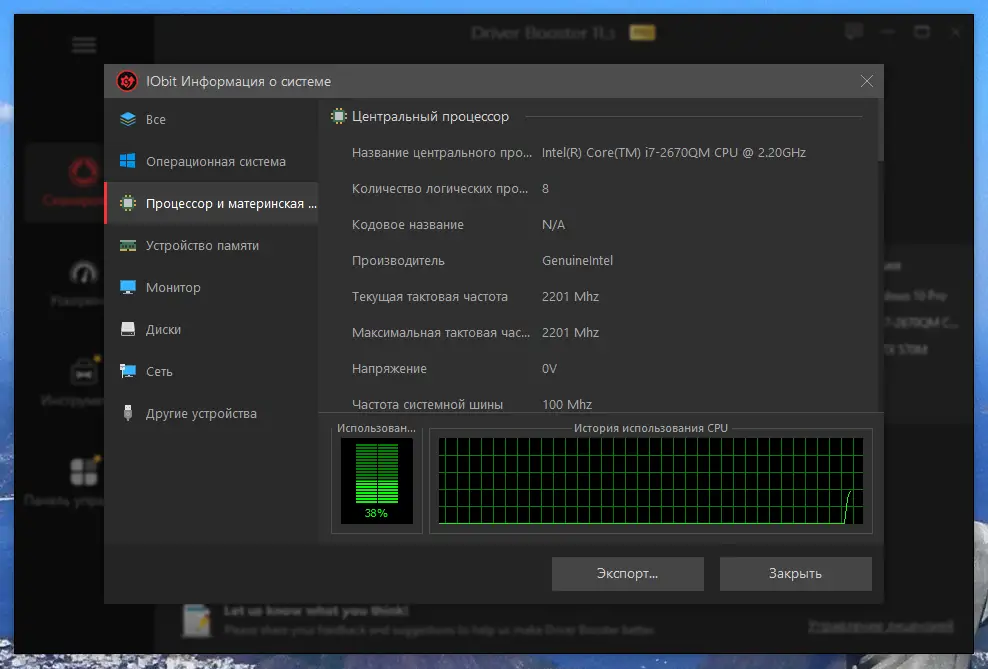This screenshot has width=988, height=669.
Task: Click the IObit red logo in the title bar
Action: coord(127,81)
